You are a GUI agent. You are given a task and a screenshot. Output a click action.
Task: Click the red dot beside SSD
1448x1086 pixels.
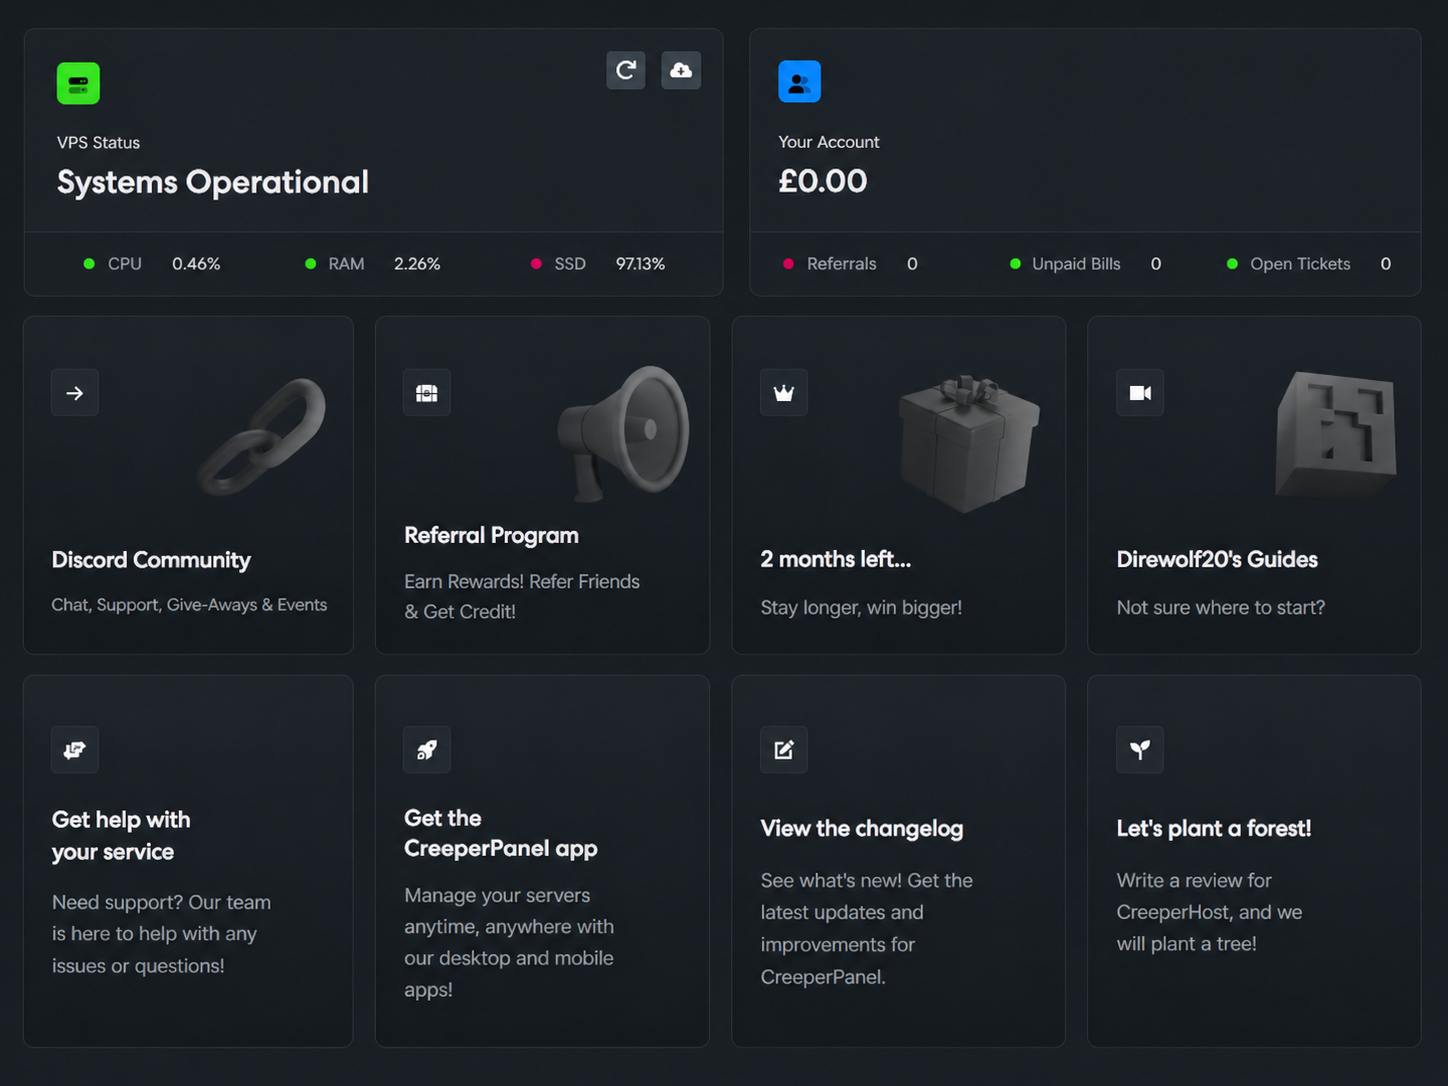(536, 264)
